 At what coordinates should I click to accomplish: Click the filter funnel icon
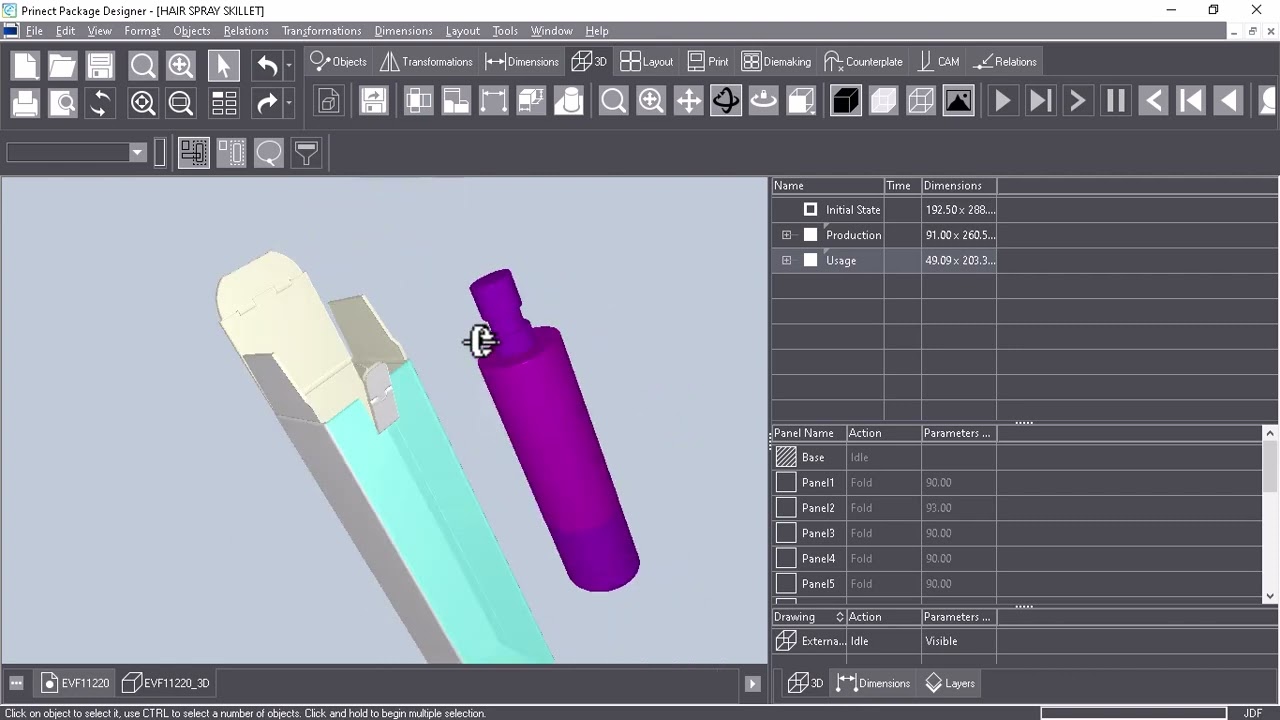click(x=306, y=153)
